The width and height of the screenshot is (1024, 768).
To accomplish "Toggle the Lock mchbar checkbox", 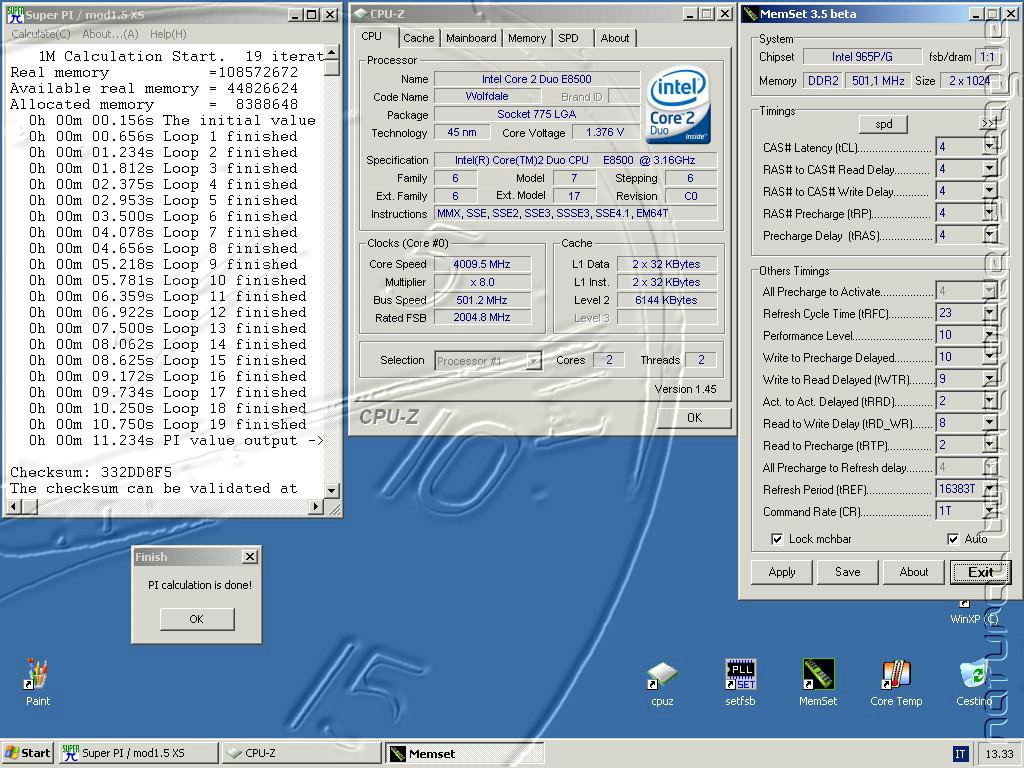I will (x=777, y=539).
